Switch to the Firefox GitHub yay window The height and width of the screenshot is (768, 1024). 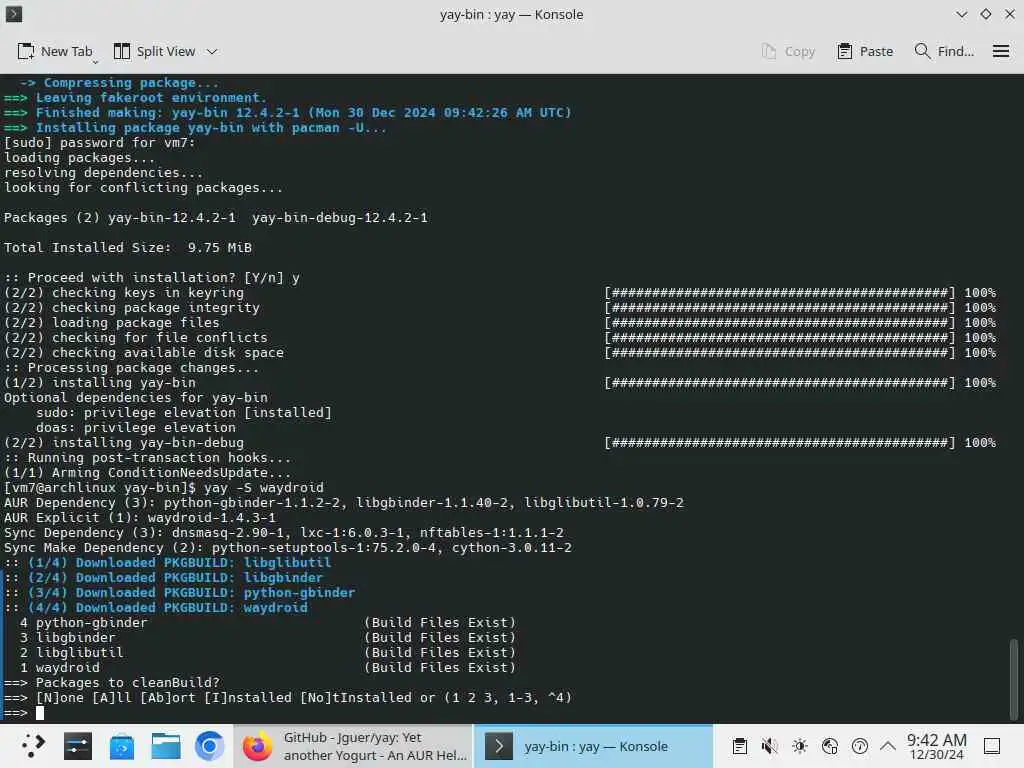(x=353, y=746)
